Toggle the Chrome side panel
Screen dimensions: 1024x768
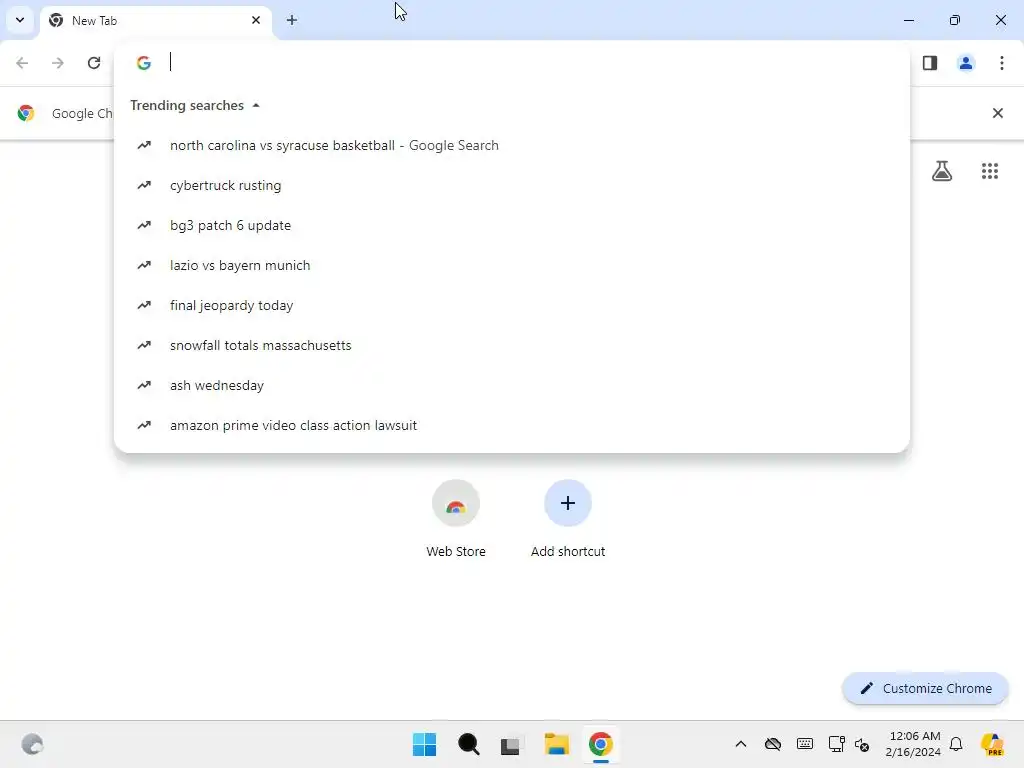coord(930,63)
